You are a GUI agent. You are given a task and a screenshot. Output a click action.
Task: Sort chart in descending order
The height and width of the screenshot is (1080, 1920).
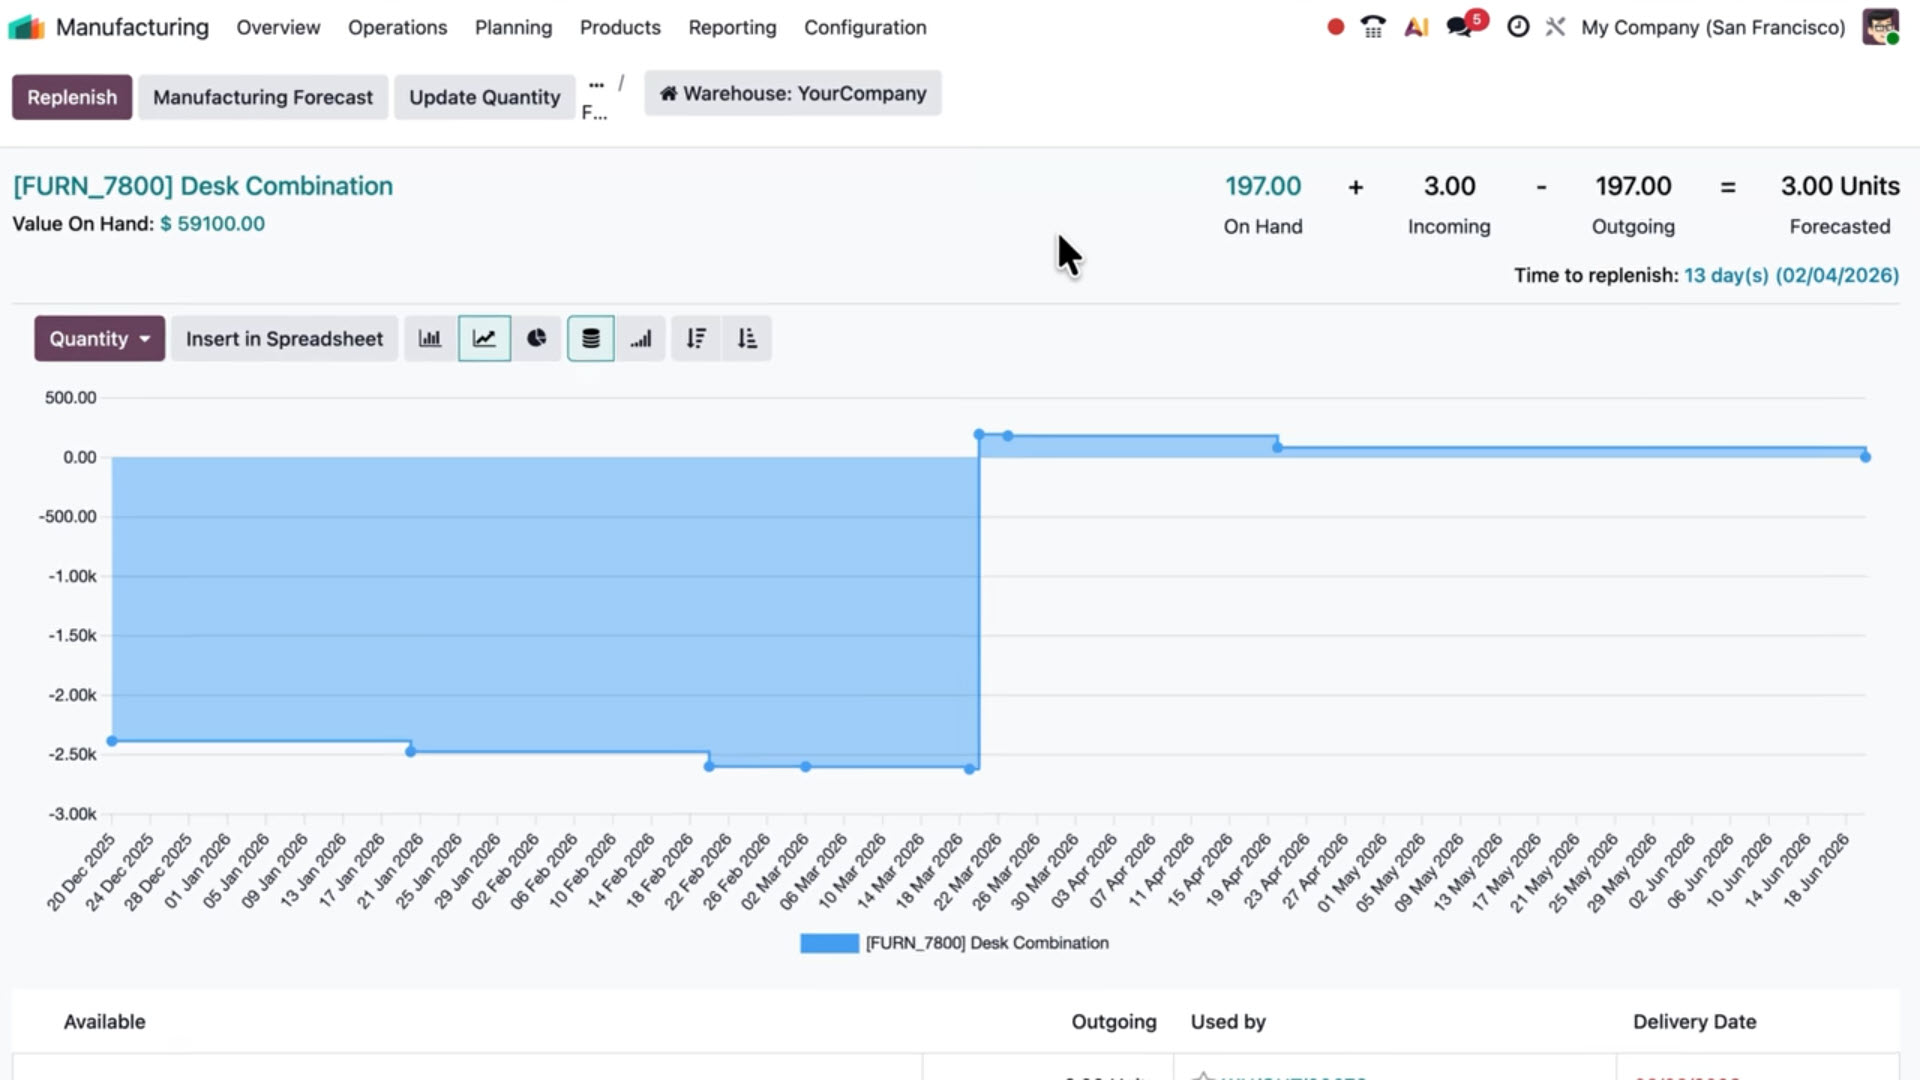pyautogui.click(x=695, y=338)
